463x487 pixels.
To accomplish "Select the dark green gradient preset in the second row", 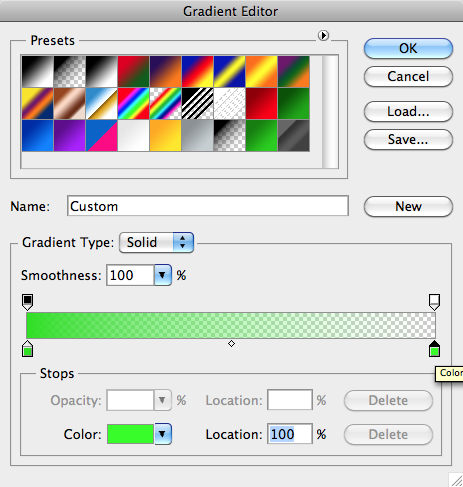I will pyautogui.click(x=293, y=103).
